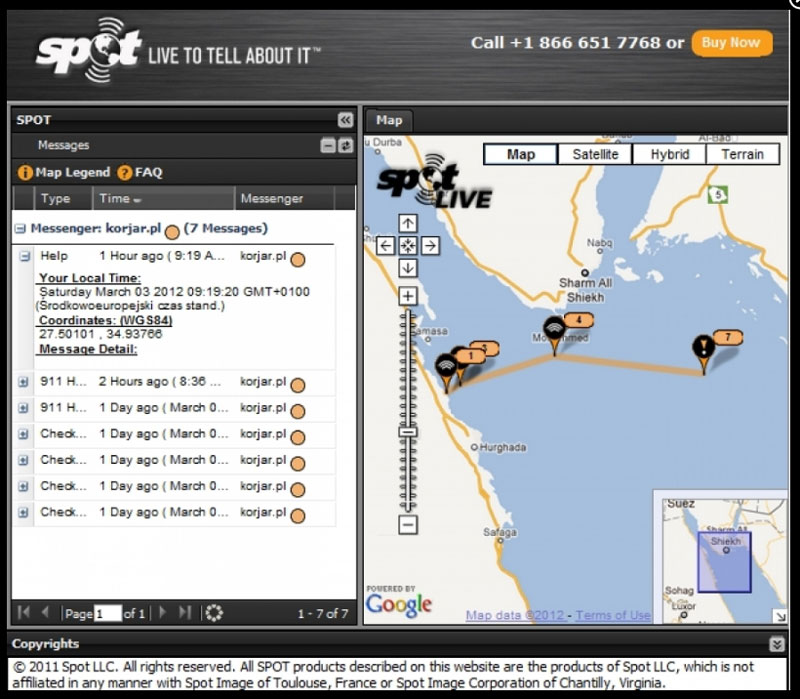Minimize the Messages section
The height and width of the screenshot is (699, 800).
328,146
